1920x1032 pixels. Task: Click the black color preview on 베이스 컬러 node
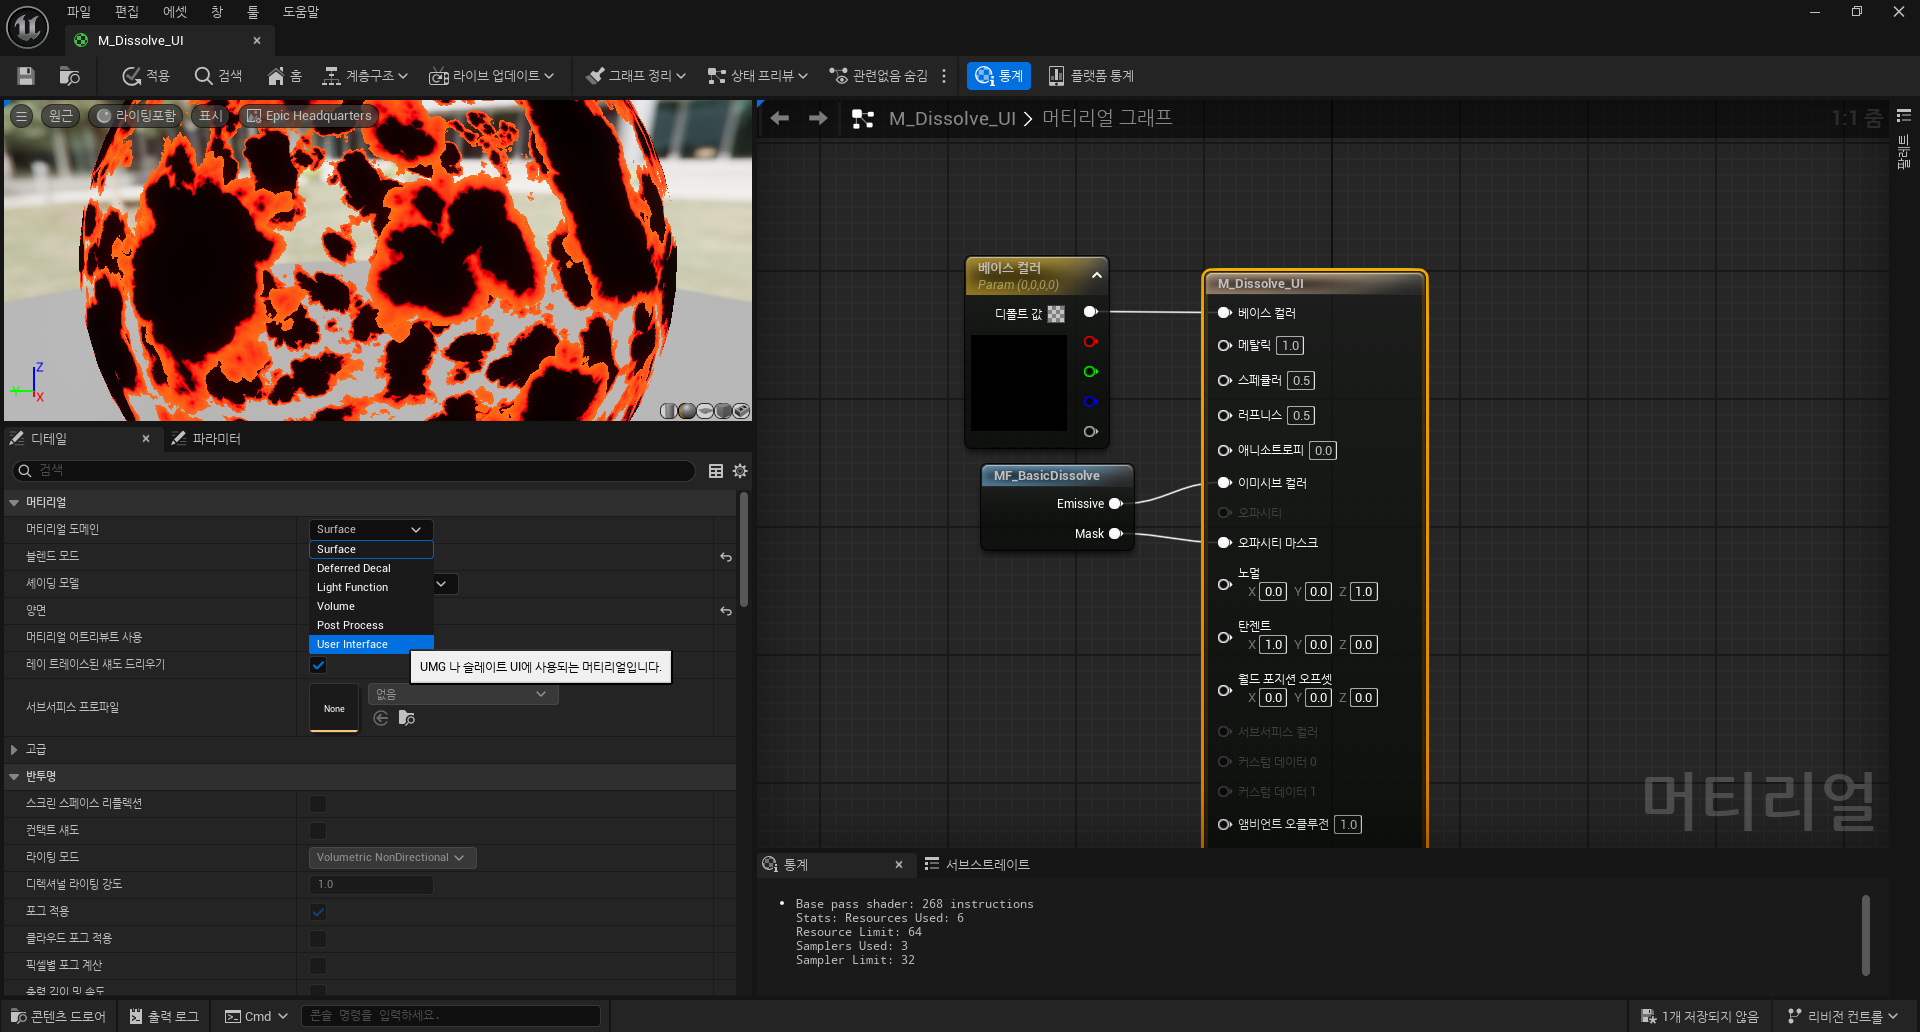coord(1019,383)
